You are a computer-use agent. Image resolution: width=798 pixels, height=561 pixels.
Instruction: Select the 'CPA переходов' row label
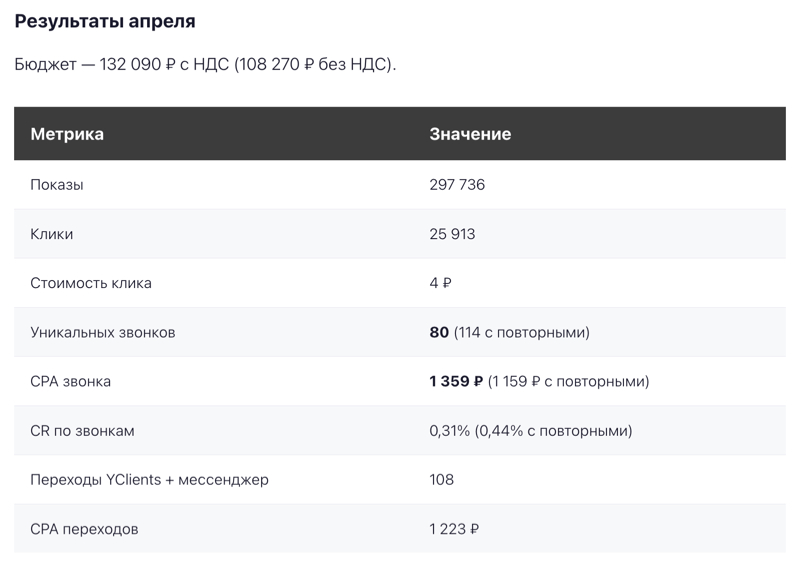point(84,529)
